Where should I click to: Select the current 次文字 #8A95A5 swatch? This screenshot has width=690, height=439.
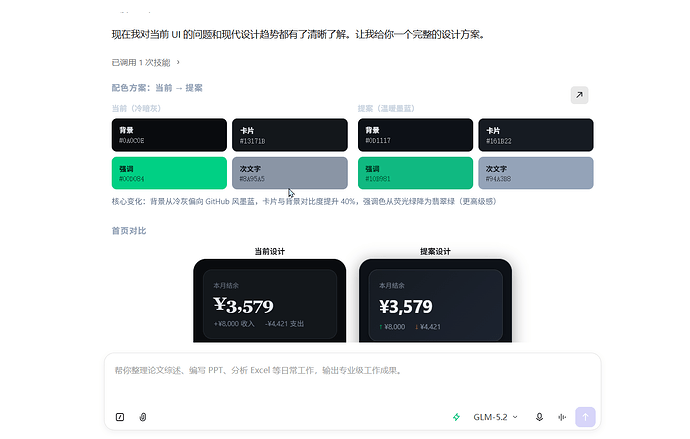pos(290,173)
